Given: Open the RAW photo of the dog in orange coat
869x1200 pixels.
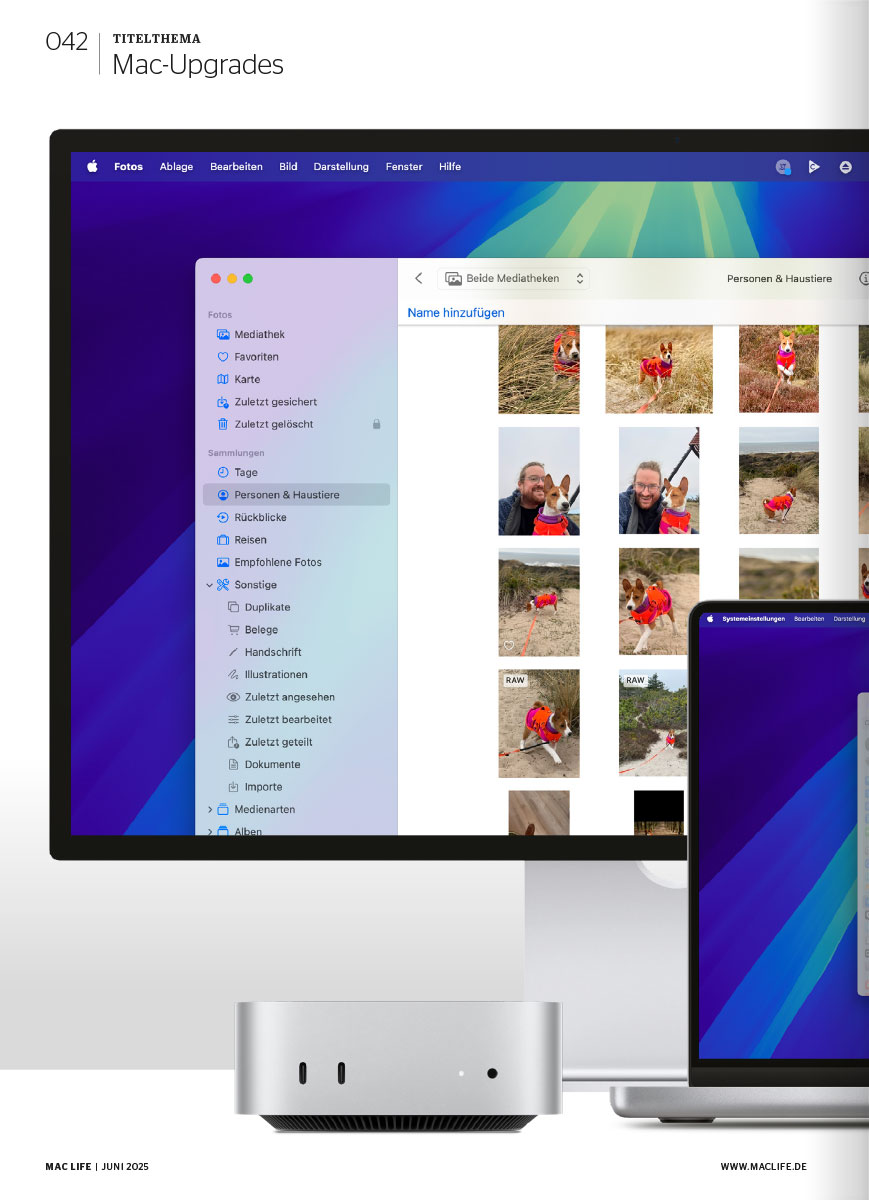Looking at the screenshot, I should [539, 723].
